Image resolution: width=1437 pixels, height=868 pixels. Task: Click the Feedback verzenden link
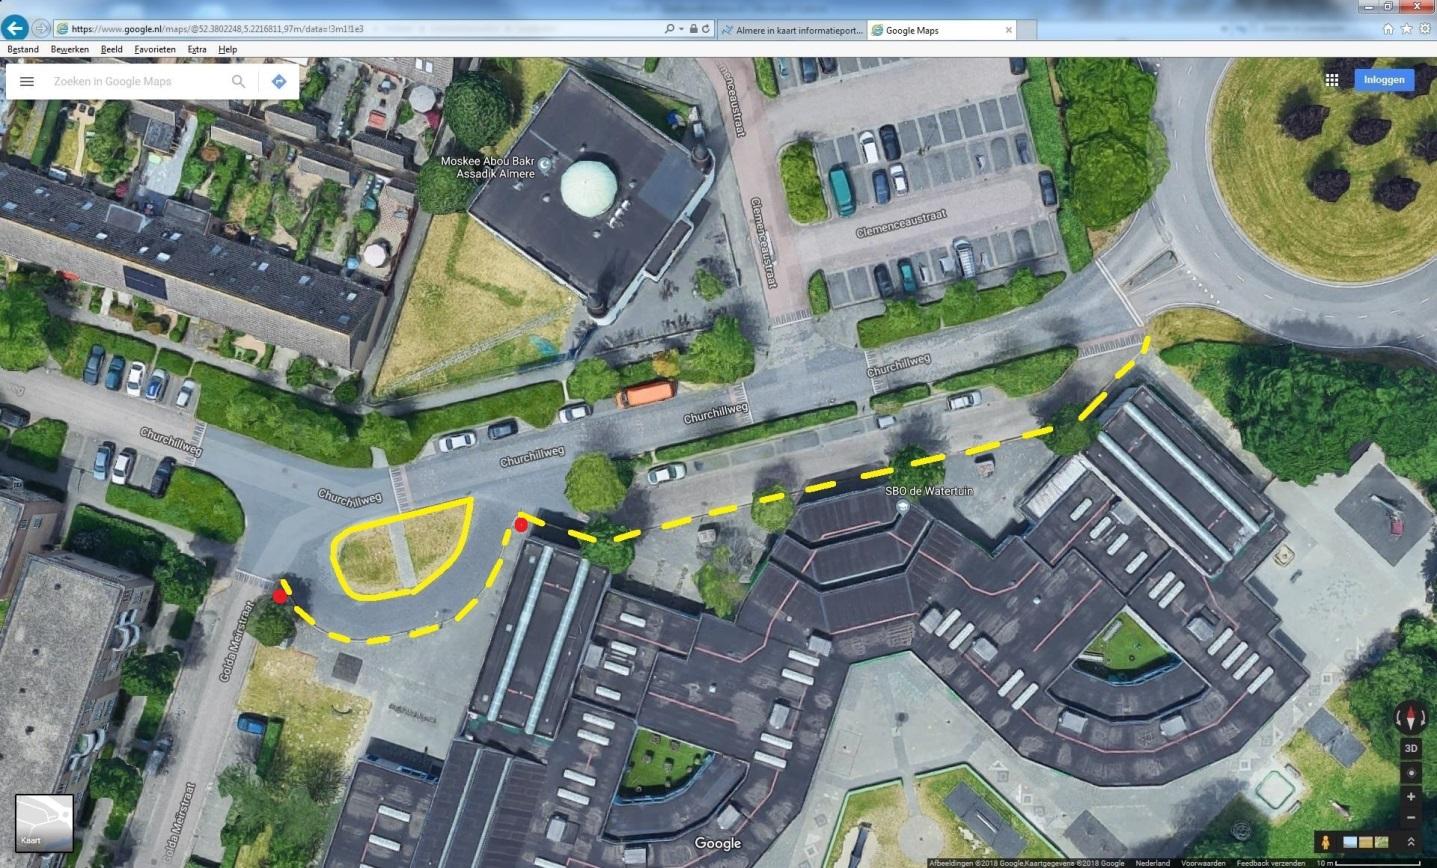click(1269, 863)
